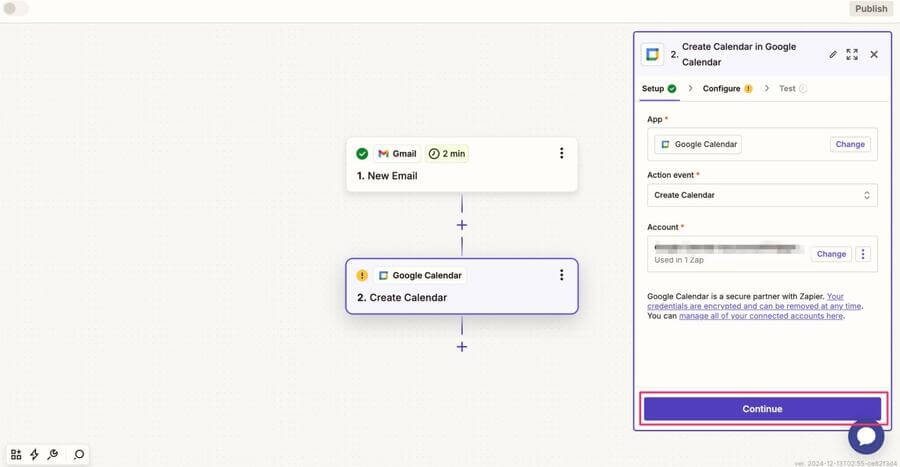Click the Google Calendar badge on step card

[420, 275]
